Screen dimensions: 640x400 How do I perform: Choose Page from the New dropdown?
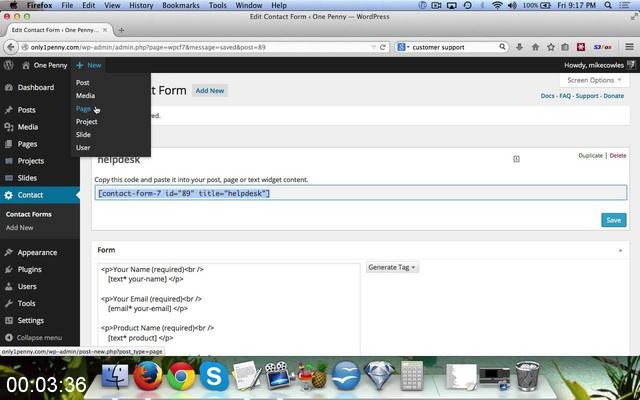pyautogui.click(x=83, y=109)
